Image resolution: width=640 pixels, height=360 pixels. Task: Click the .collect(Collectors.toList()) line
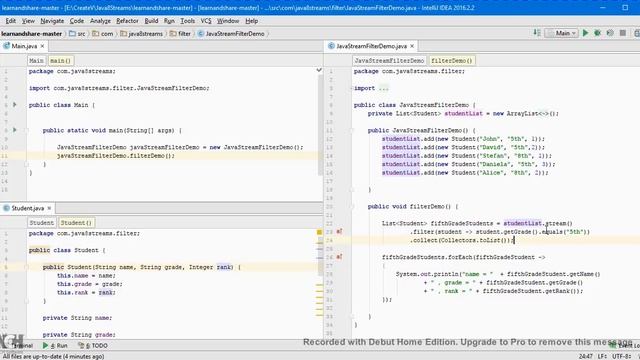tap(462, 240)
